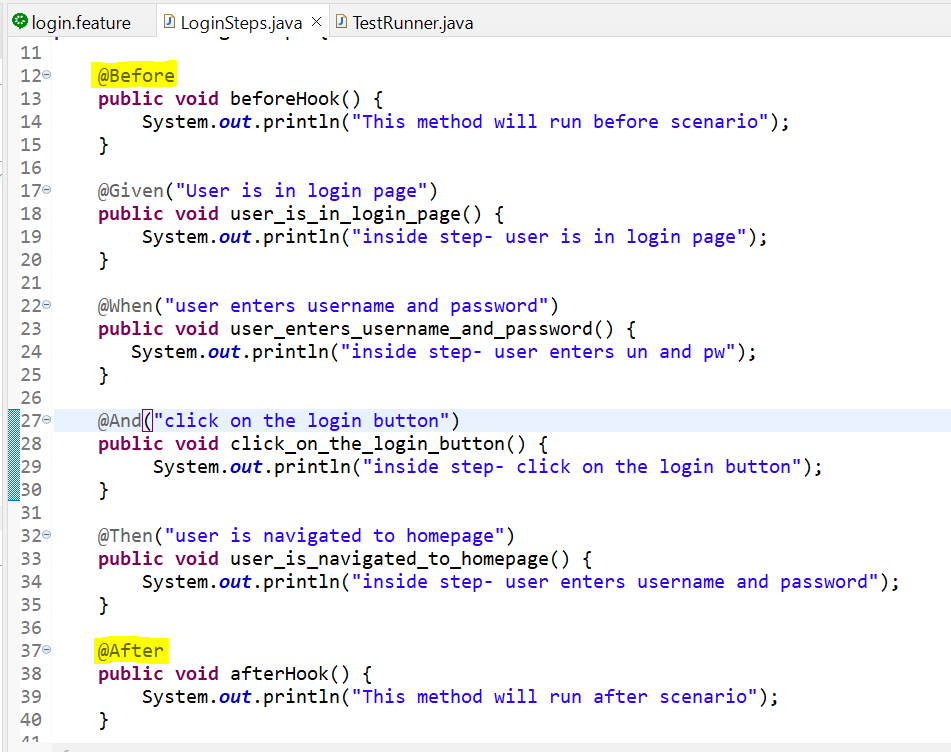Fold the @Then method at line 32
Viewport: 951px width, 752px height.
pyautogui.click(x=47, y=535)
